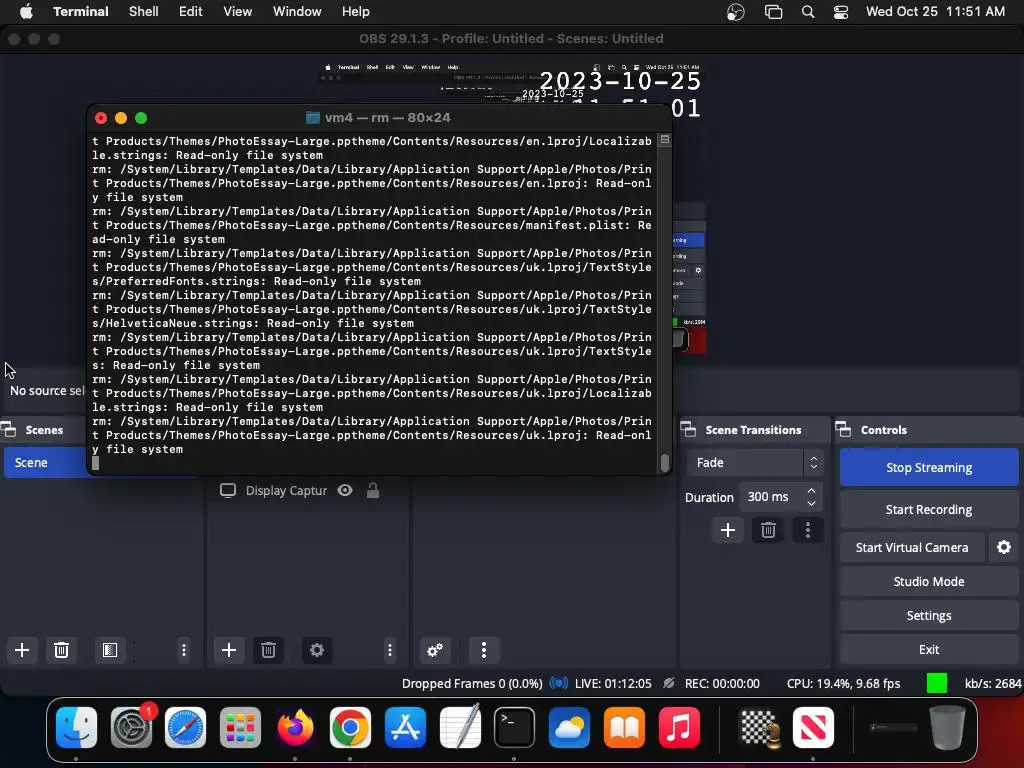
Task: Decrease transition duration with down arrow
Action: coord(811,504)
